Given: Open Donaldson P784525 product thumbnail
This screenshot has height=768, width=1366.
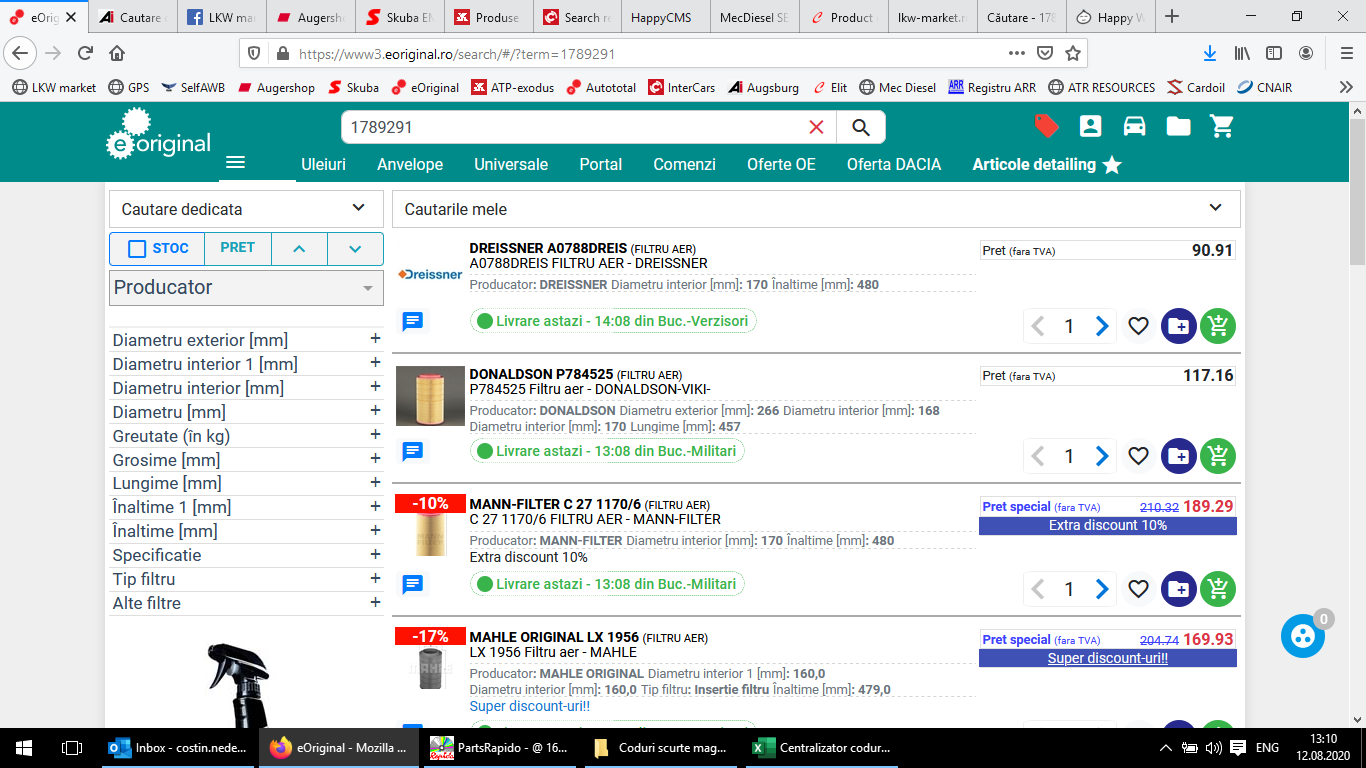Looking at the screenshot, I should pyautogui.click(x=430, y=397).
